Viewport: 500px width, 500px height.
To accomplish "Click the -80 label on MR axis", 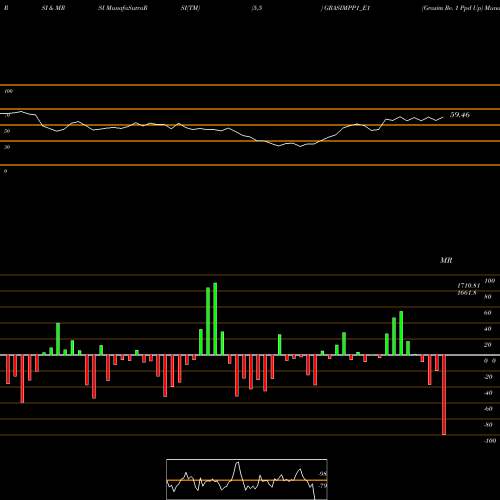I will click(x=488, y=425).
